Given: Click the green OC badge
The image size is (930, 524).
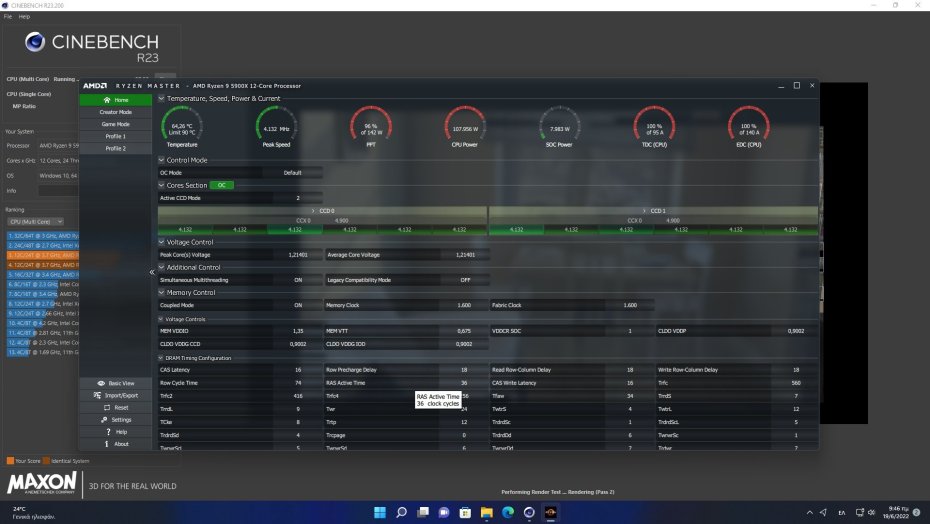Looking at the screenshot, I should (x=222, y=185).
